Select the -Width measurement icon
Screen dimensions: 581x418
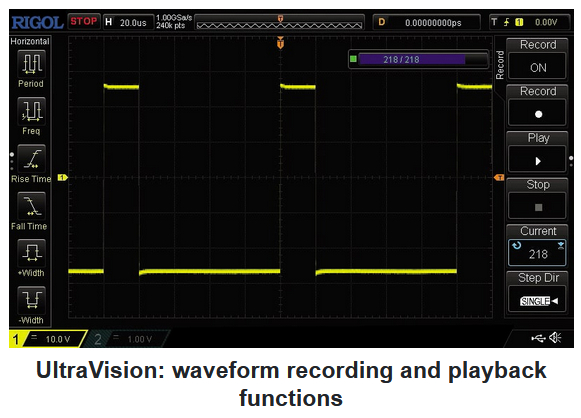tap(31, 299)
